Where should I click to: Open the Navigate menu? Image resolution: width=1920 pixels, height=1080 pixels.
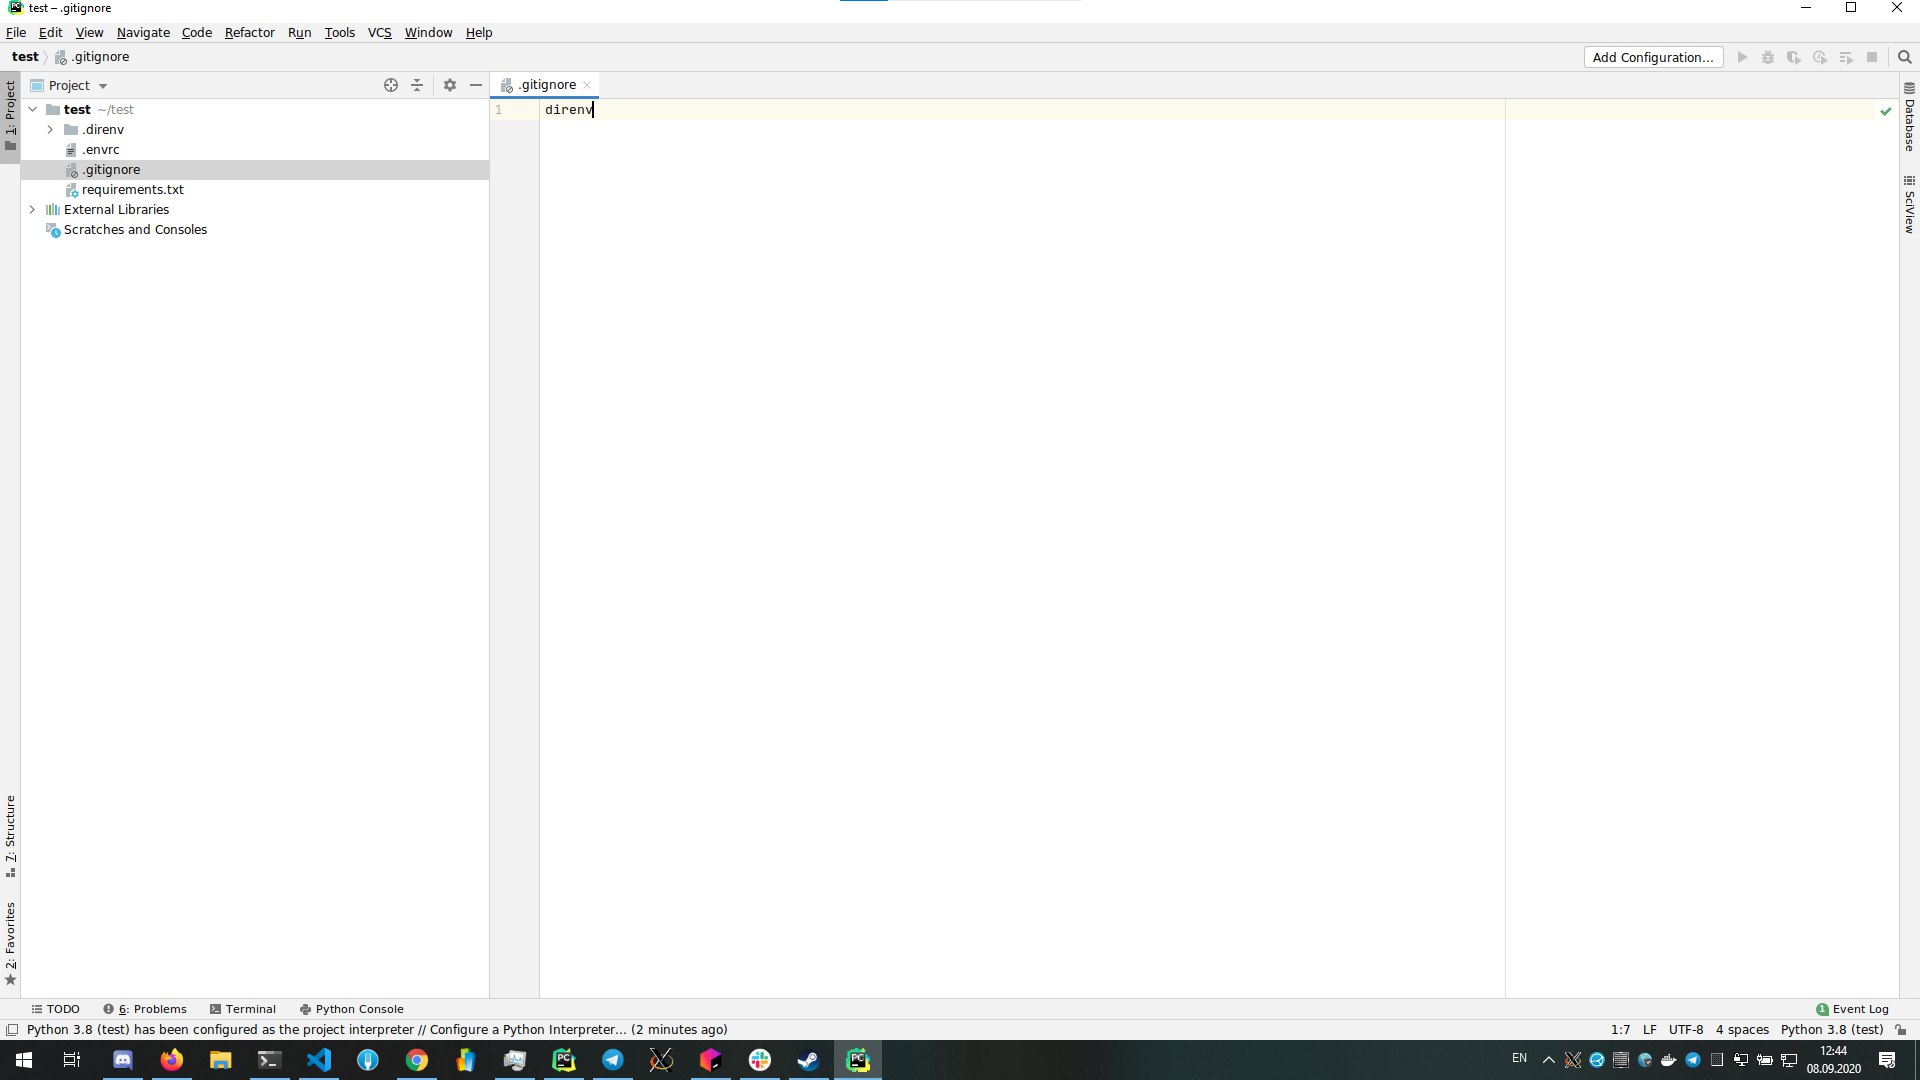(143, 32)
